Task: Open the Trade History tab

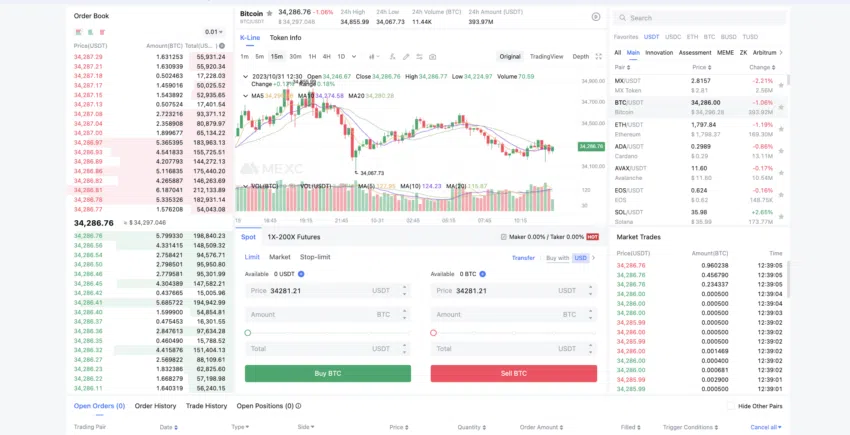Action: pyautogui.click(x=207, y=406)
